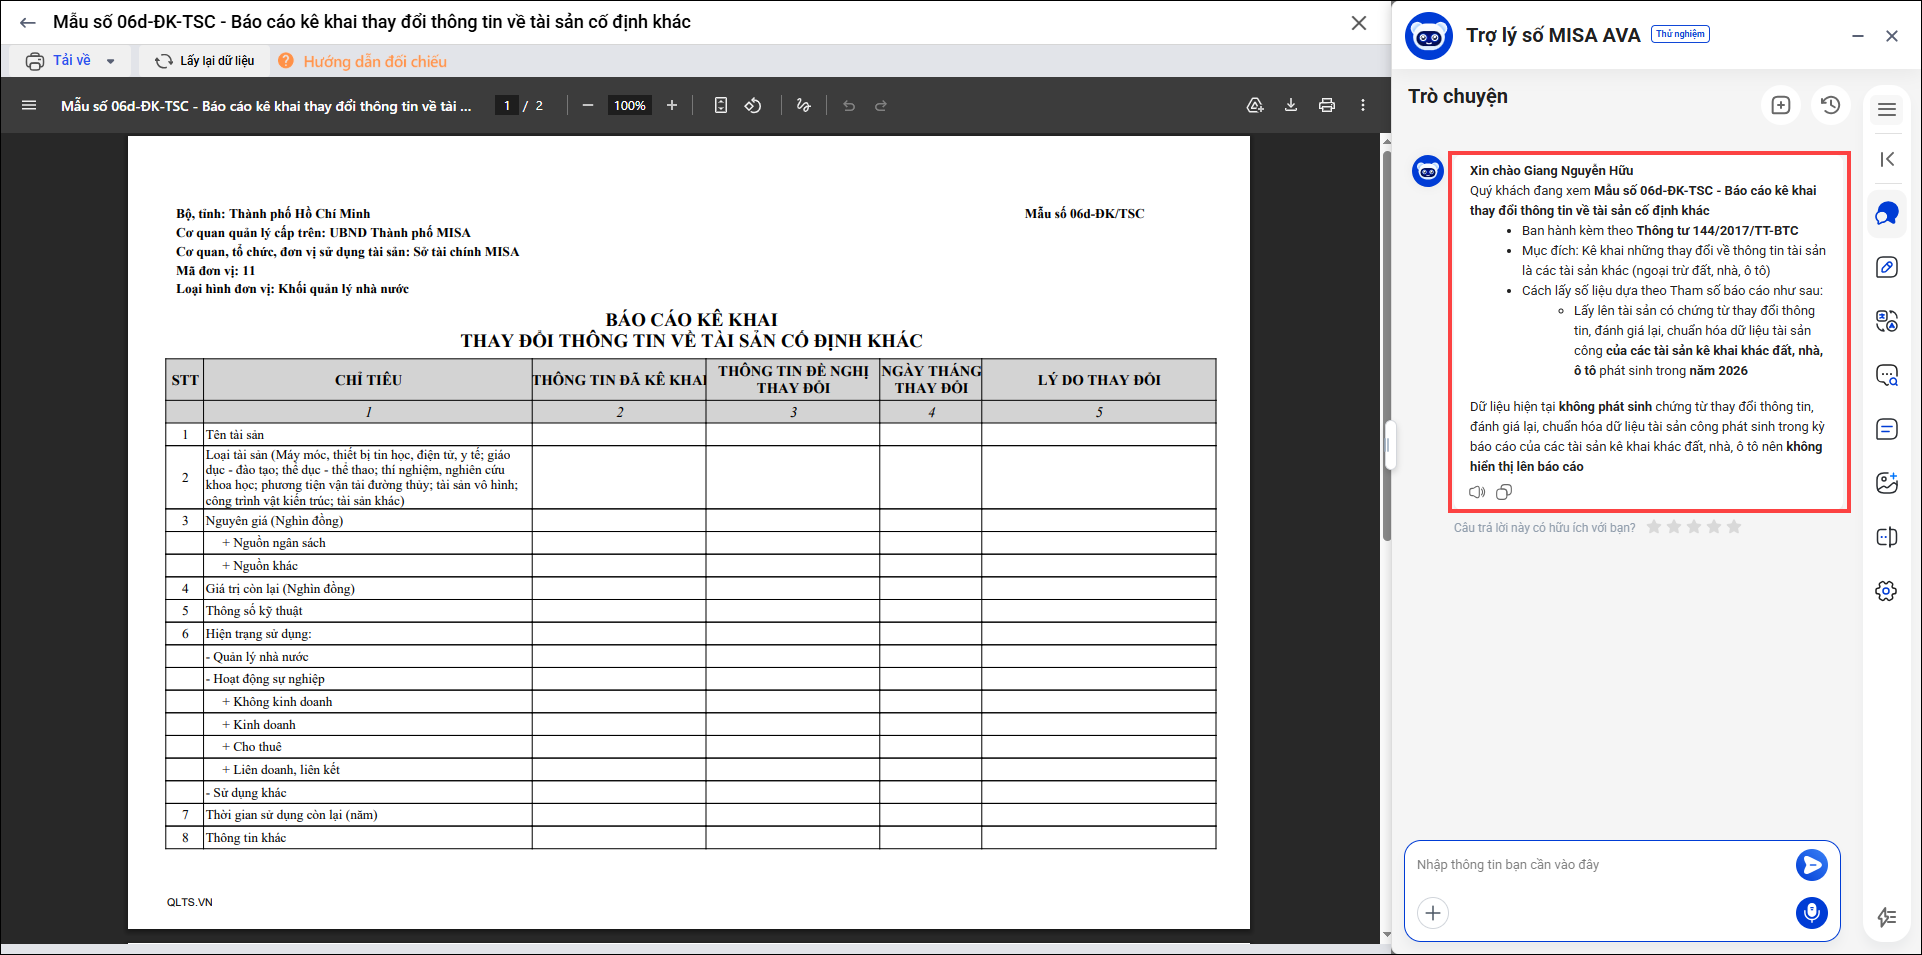Click the Thử nghiệm badge
Viewport: 1922px width, 955px height.
(1680, 34)
